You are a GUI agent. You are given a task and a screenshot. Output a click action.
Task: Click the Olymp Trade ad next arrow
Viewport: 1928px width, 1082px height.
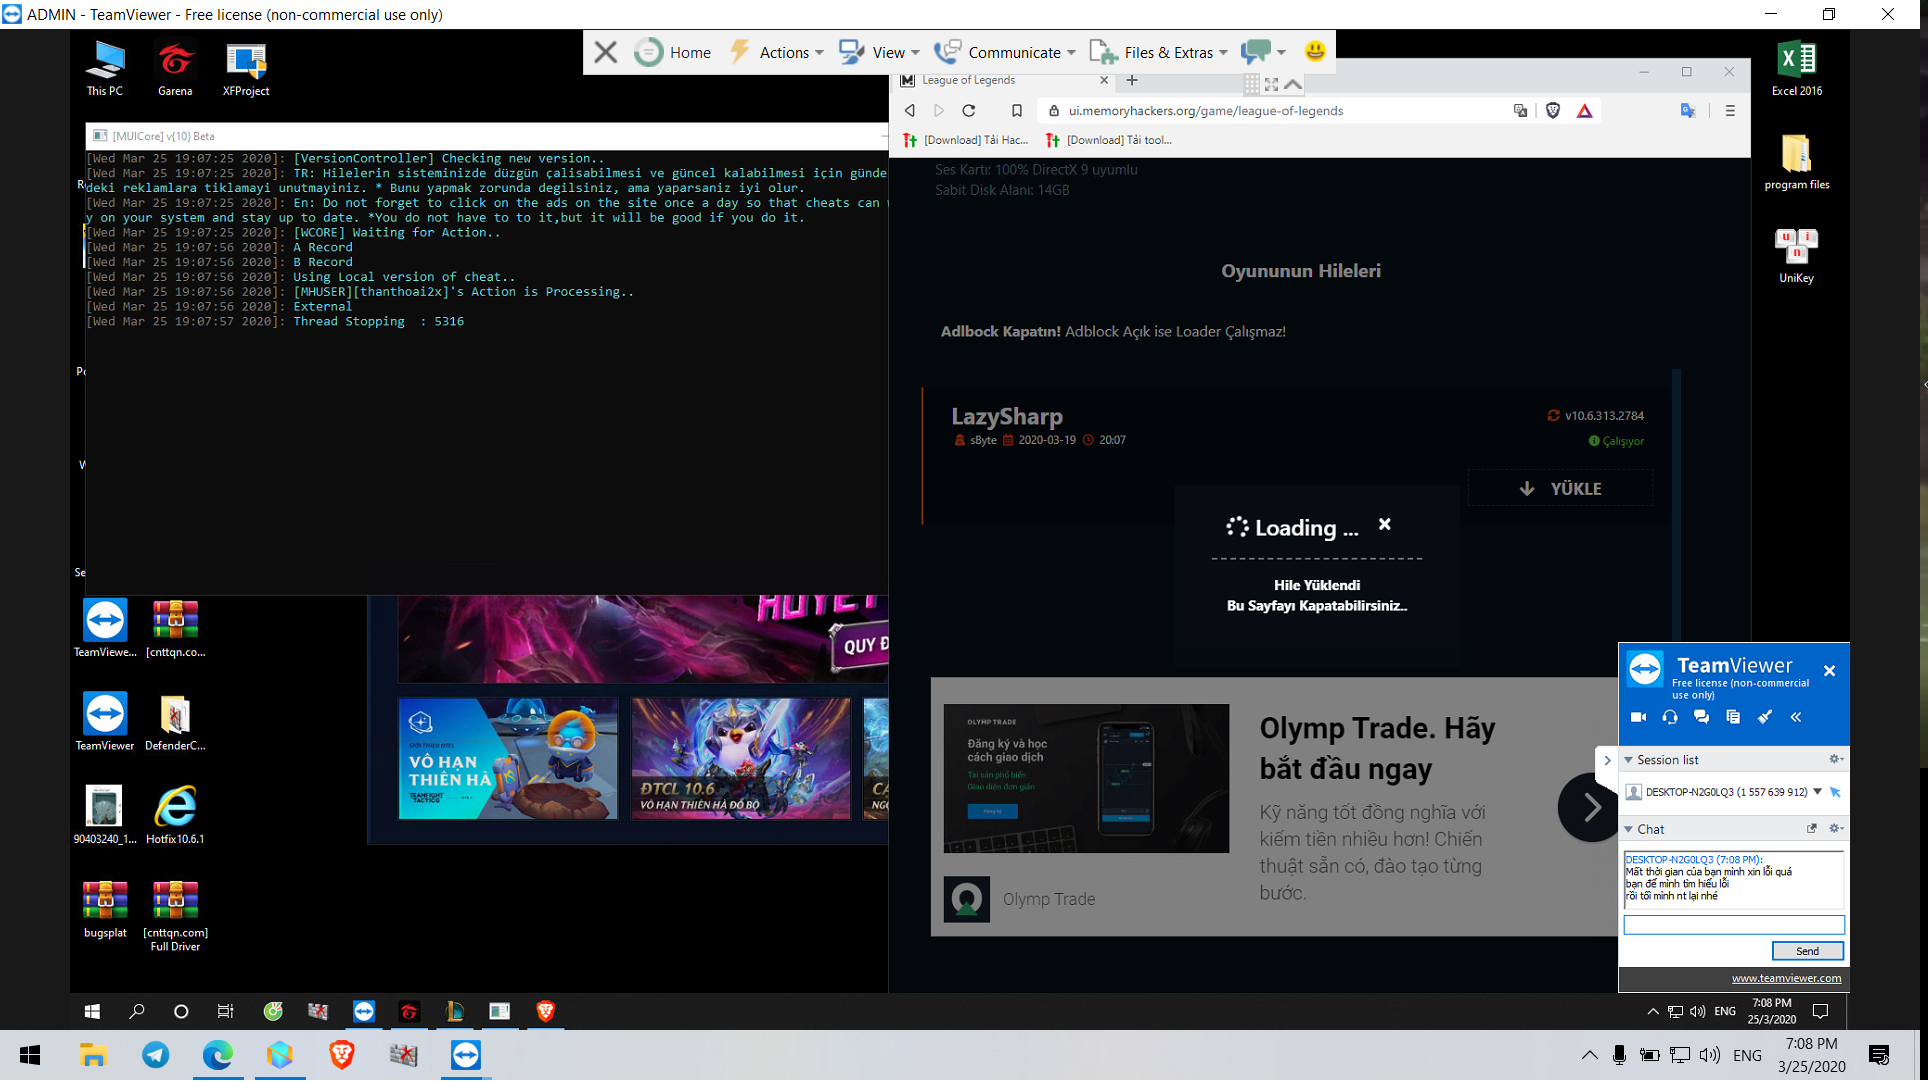(1589, 807)
